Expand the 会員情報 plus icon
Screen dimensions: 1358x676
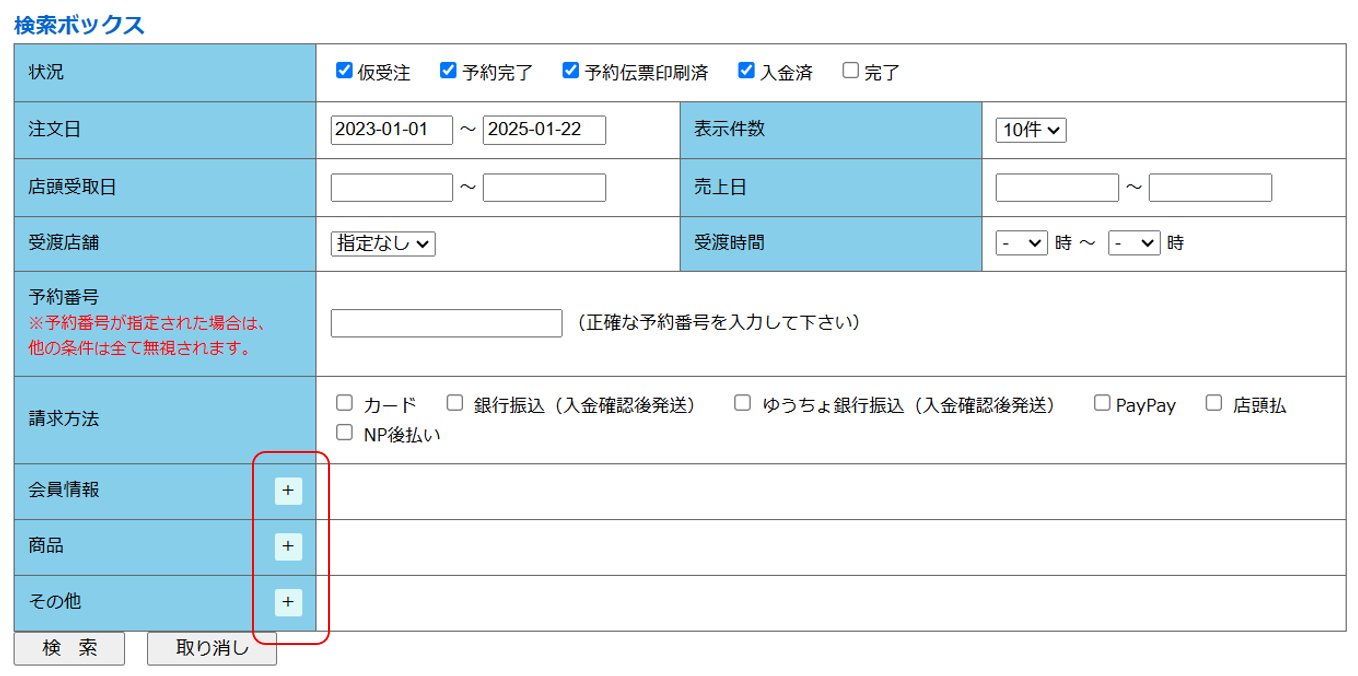click(x=288, y=490)
